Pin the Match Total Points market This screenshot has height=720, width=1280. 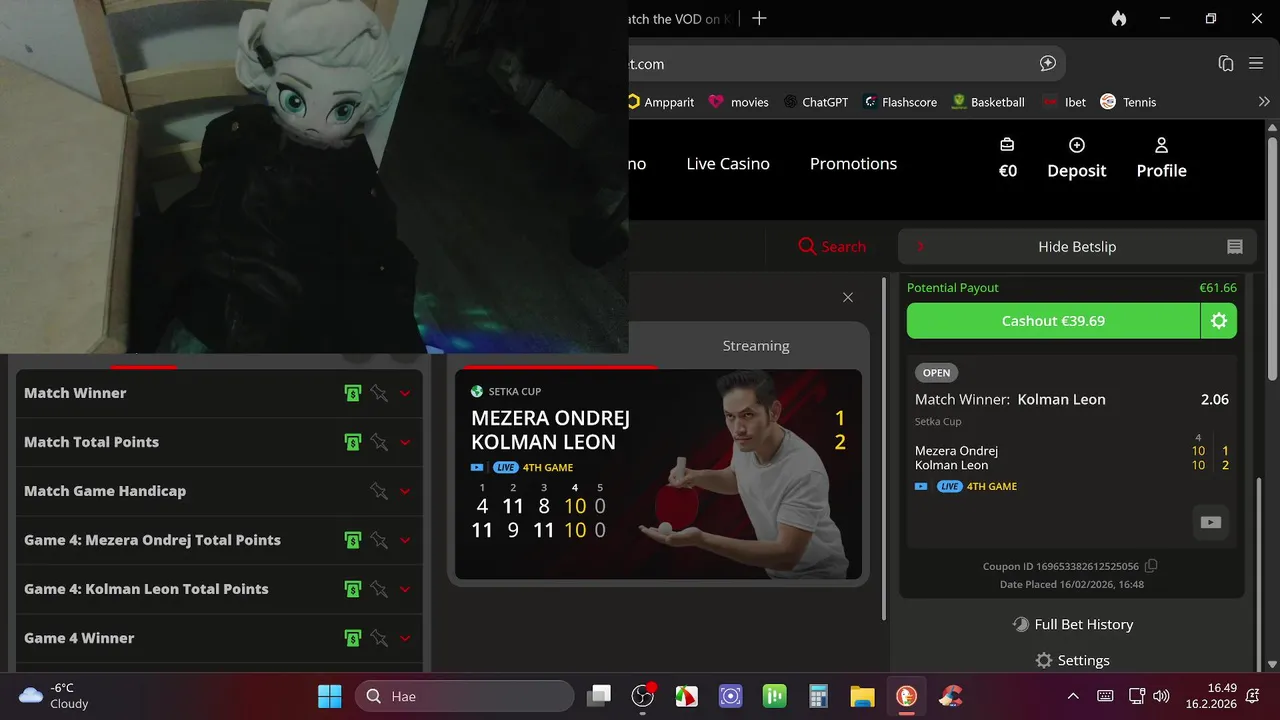click(379, 442)
